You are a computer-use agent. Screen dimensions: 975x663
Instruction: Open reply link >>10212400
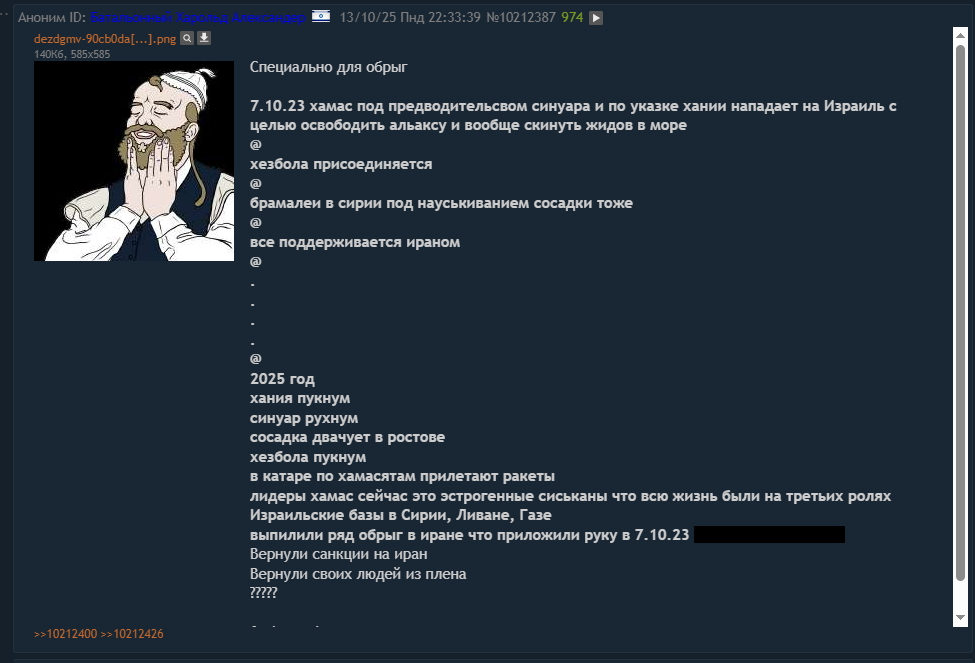click(65, 634)
